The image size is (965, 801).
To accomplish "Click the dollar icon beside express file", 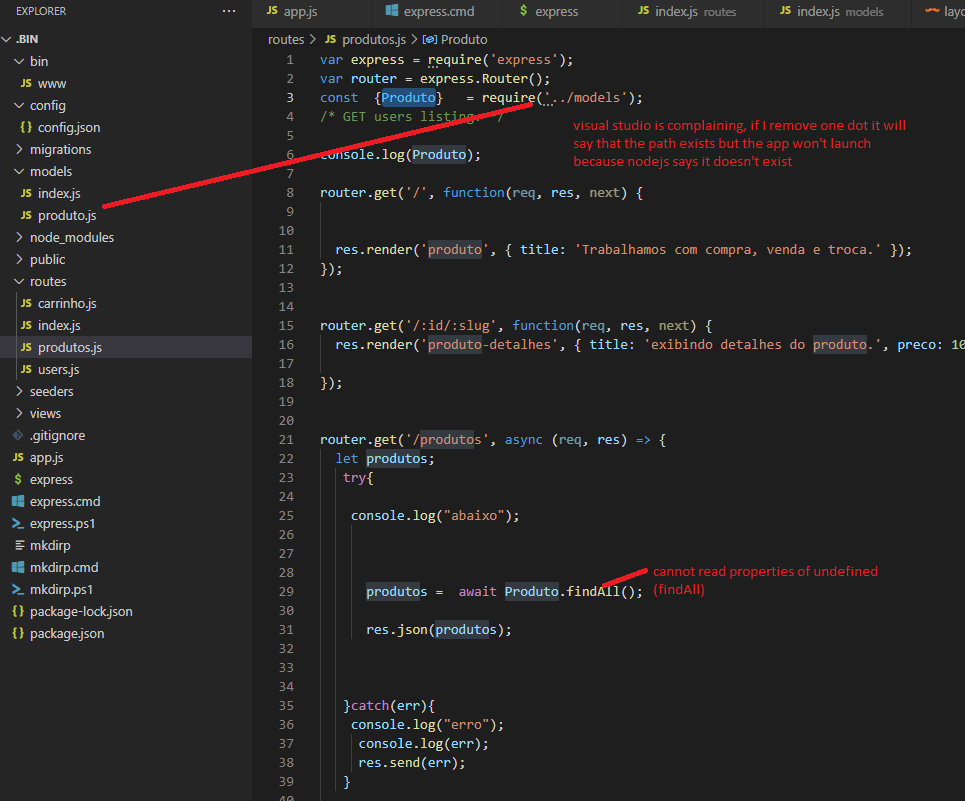I will [18, 479].
